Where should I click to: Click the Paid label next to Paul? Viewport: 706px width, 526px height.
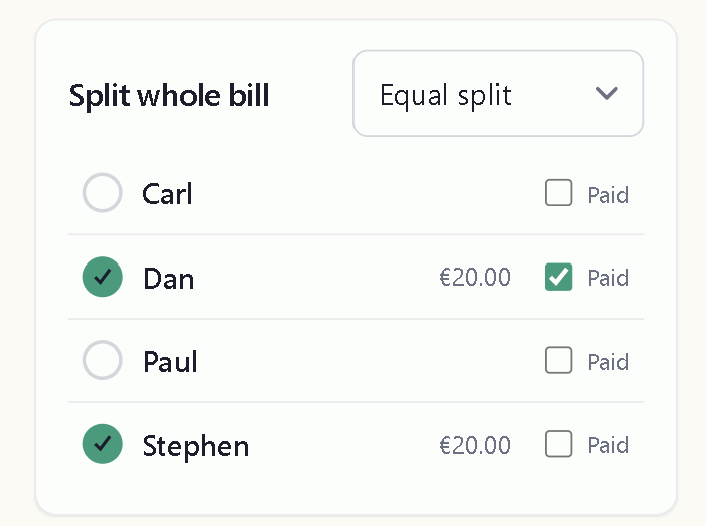pyautogui.click(x=608, y=362)
